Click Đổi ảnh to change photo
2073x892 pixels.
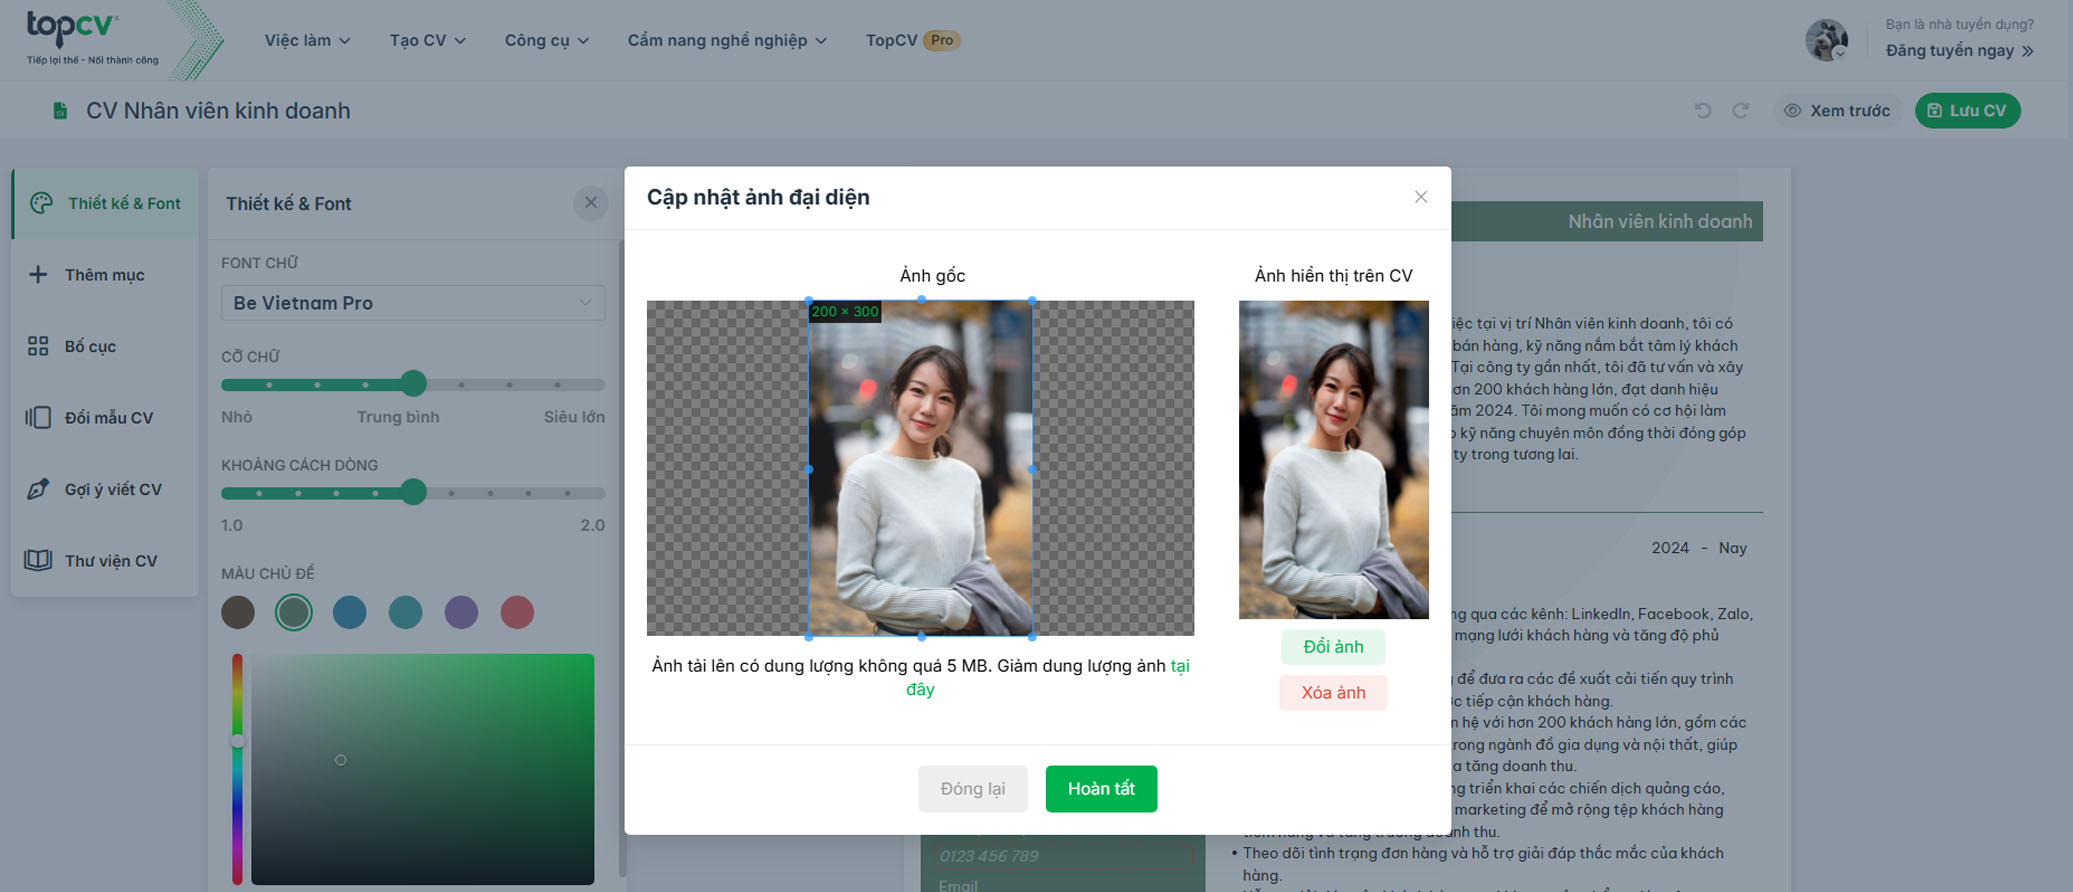1333,647
